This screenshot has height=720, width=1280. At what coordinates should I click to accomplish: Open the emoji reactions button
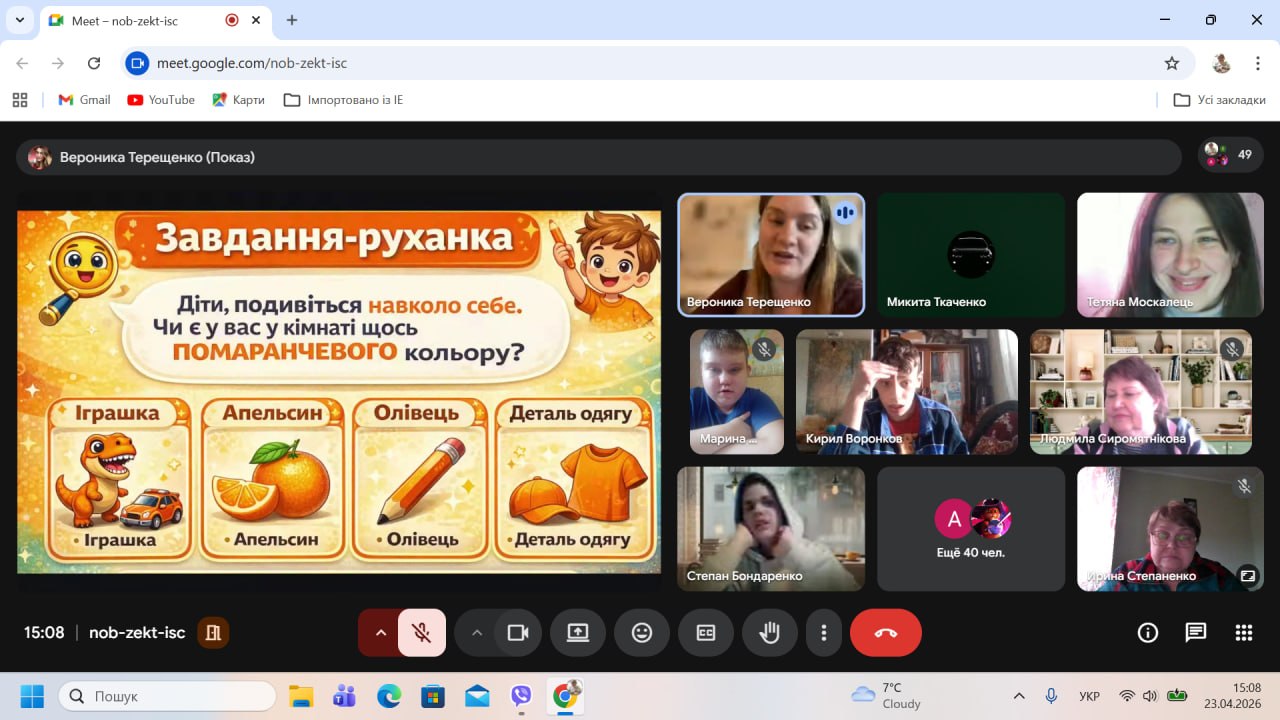pyautogui.click(x=641, y=632)
